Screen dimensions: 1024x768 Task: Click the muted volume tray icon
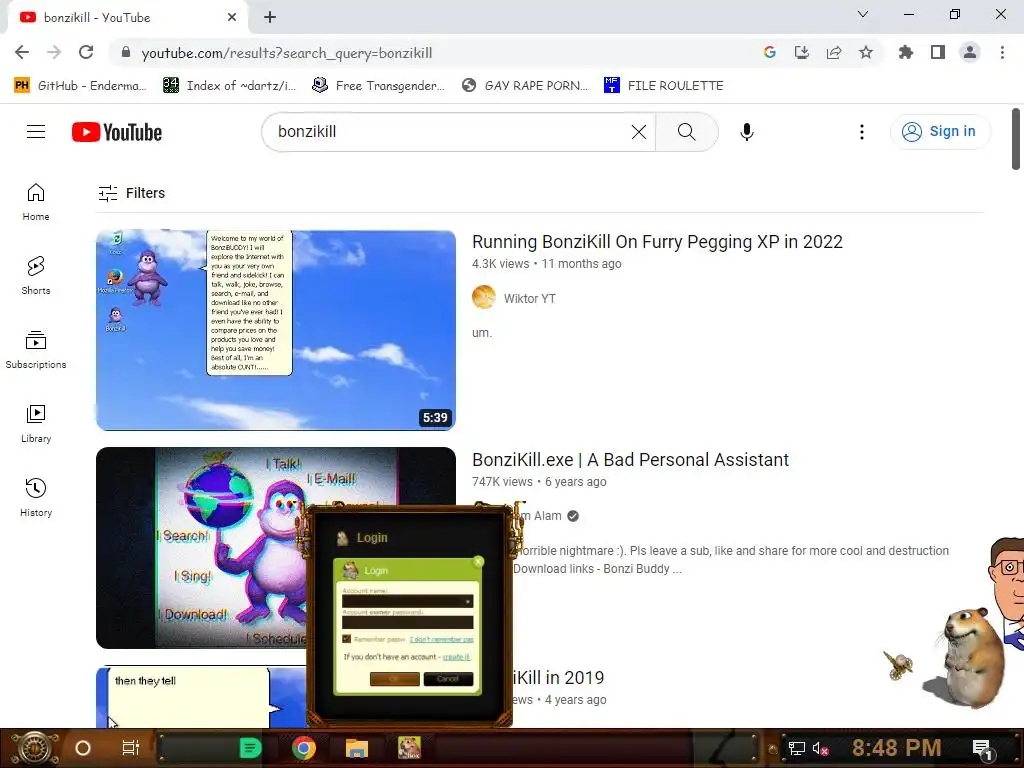point(820,748)
